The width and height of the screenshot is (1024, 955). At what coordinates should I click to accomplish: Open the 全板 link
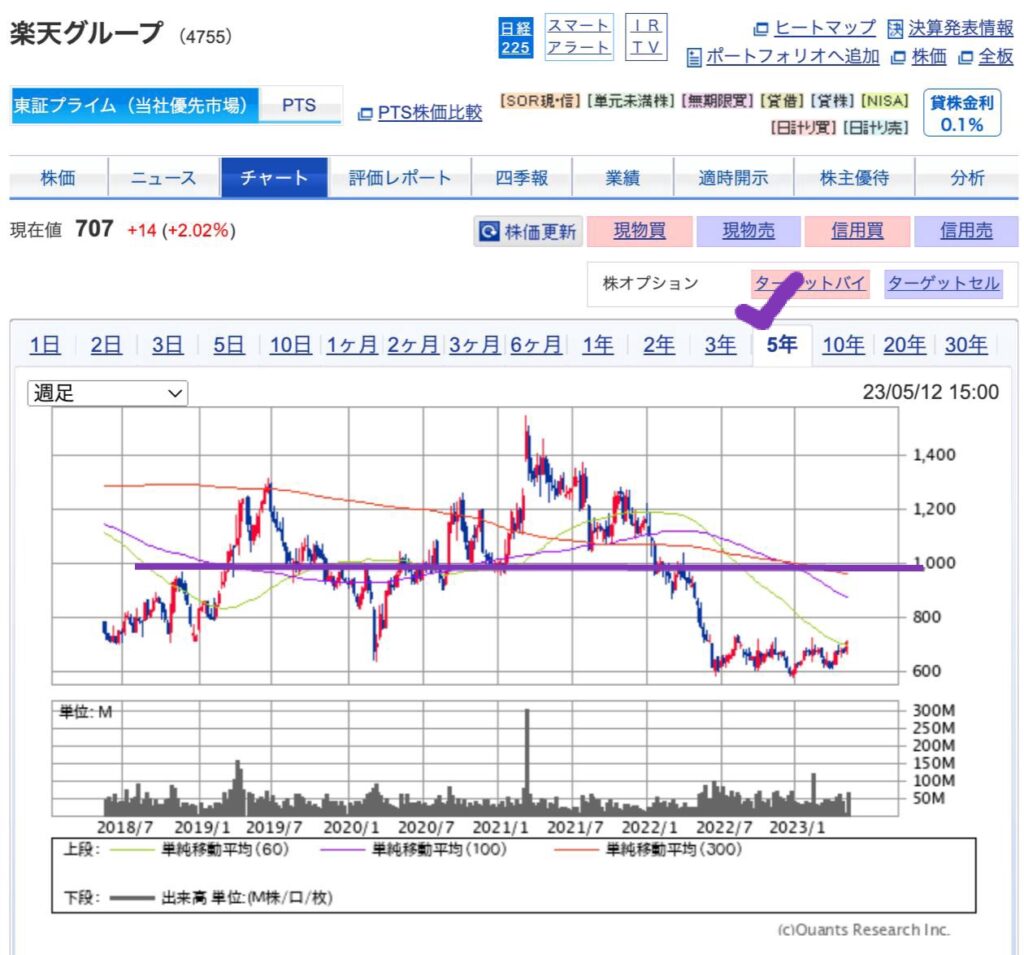(996, 57)
